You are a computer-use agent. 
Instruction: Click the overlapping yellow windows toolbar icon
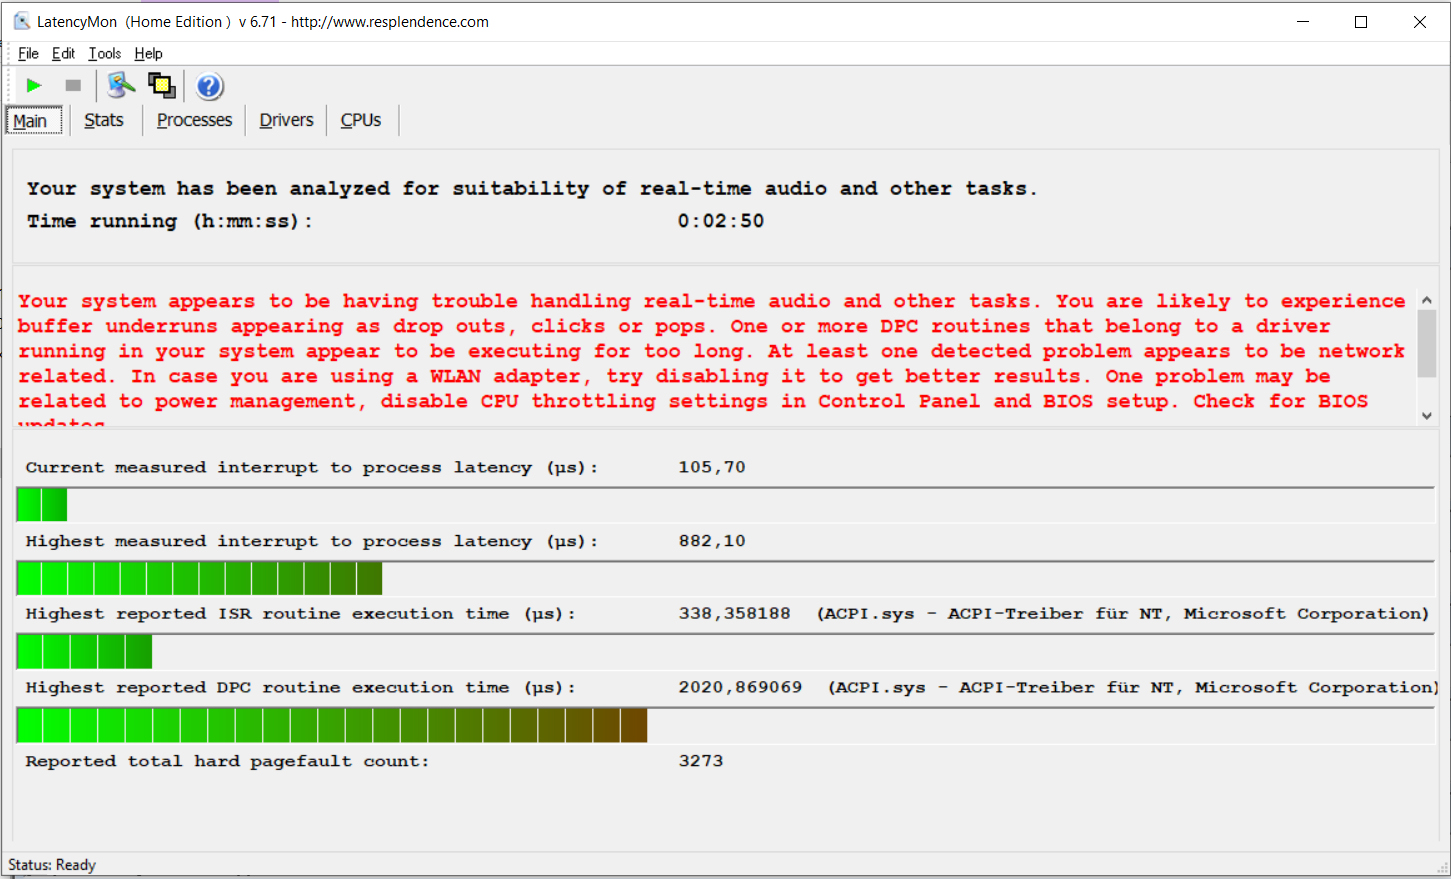(161, 86)
